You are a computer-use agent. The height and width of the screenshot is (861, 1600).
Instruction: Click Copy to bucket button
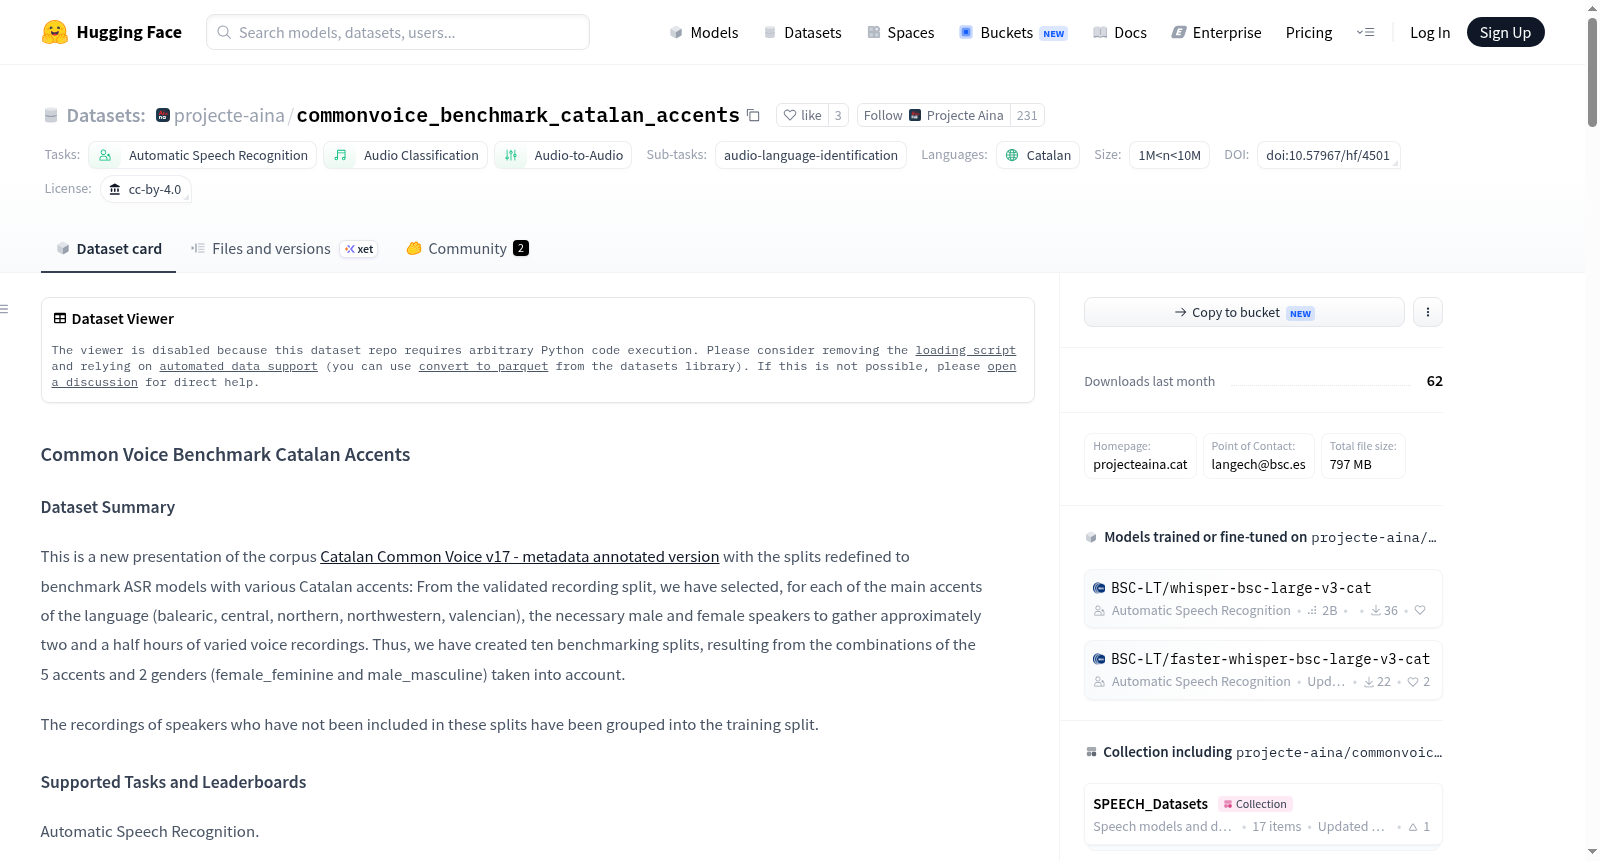pyautogui.click(x=1244, y=312)
